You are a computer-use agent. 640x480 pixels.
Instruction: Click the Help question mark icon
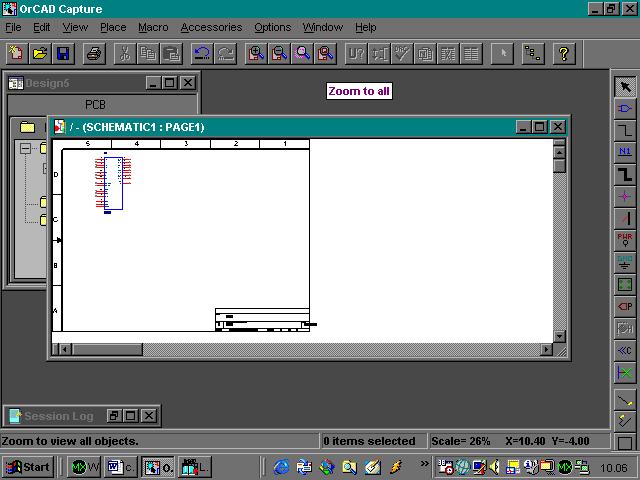564,53
